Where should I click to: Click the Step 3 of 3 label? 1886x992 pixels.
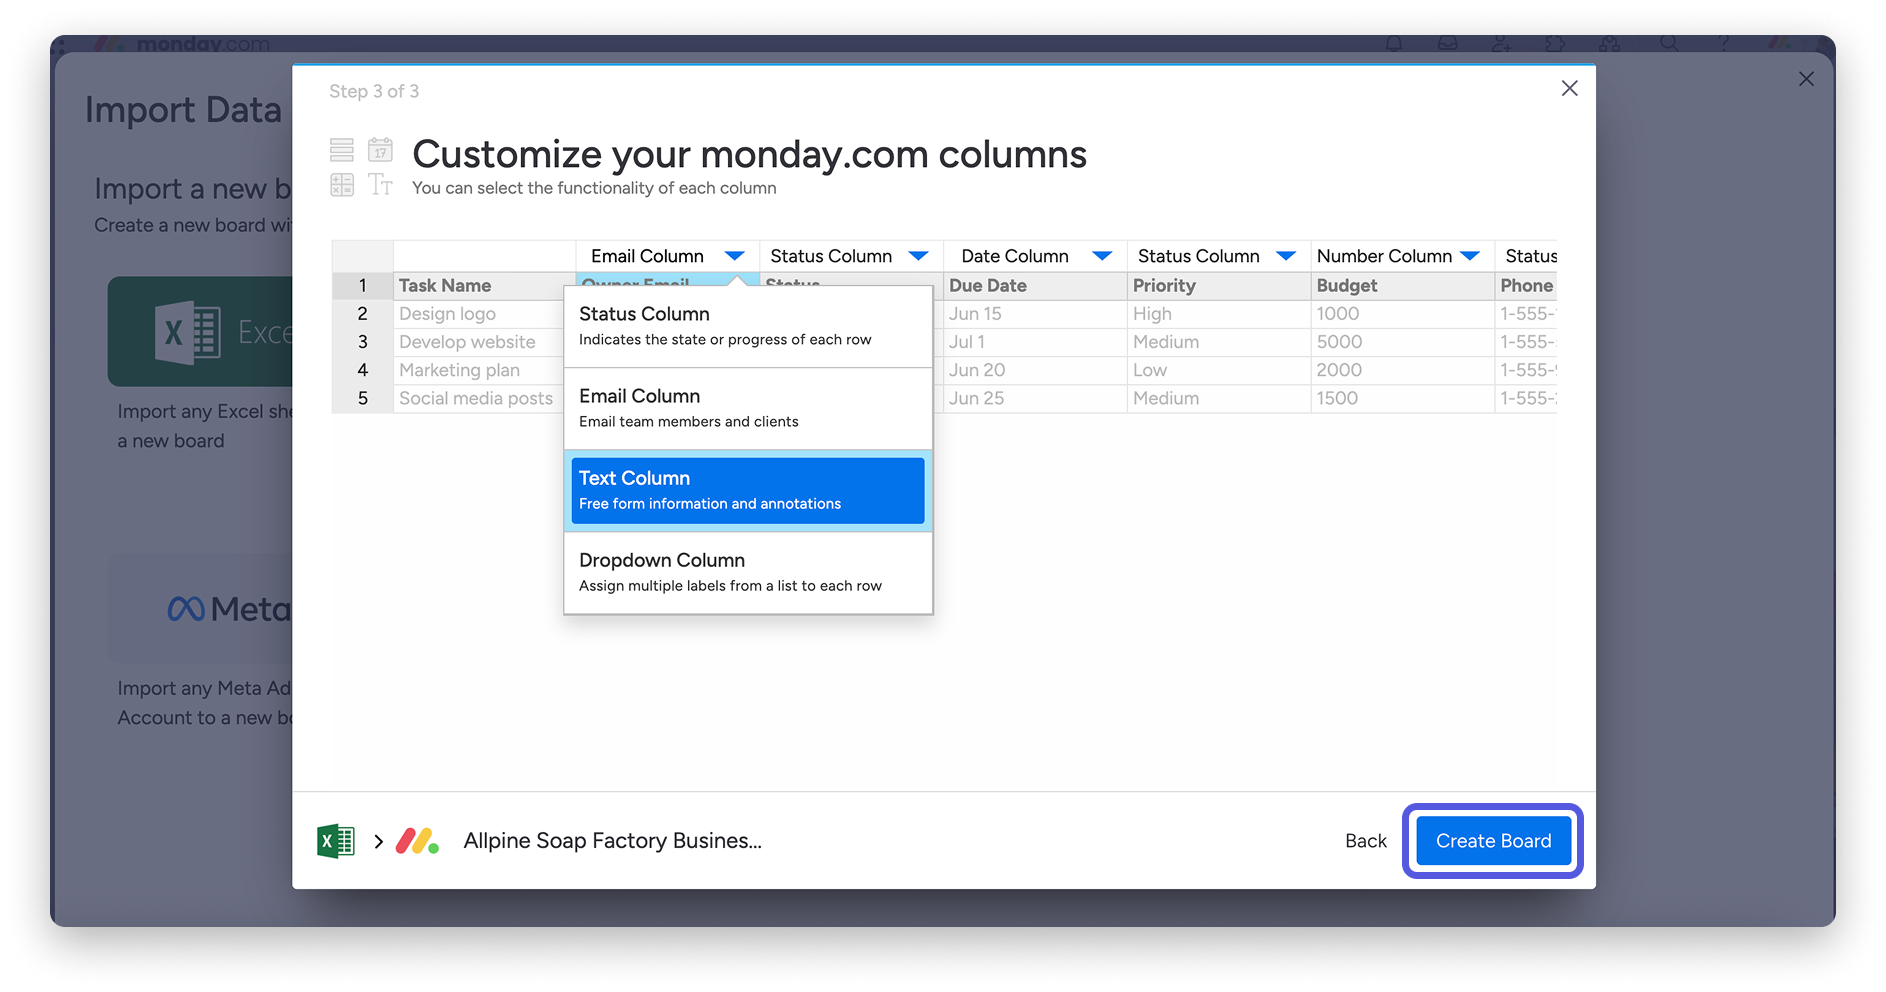coord(374,91)
